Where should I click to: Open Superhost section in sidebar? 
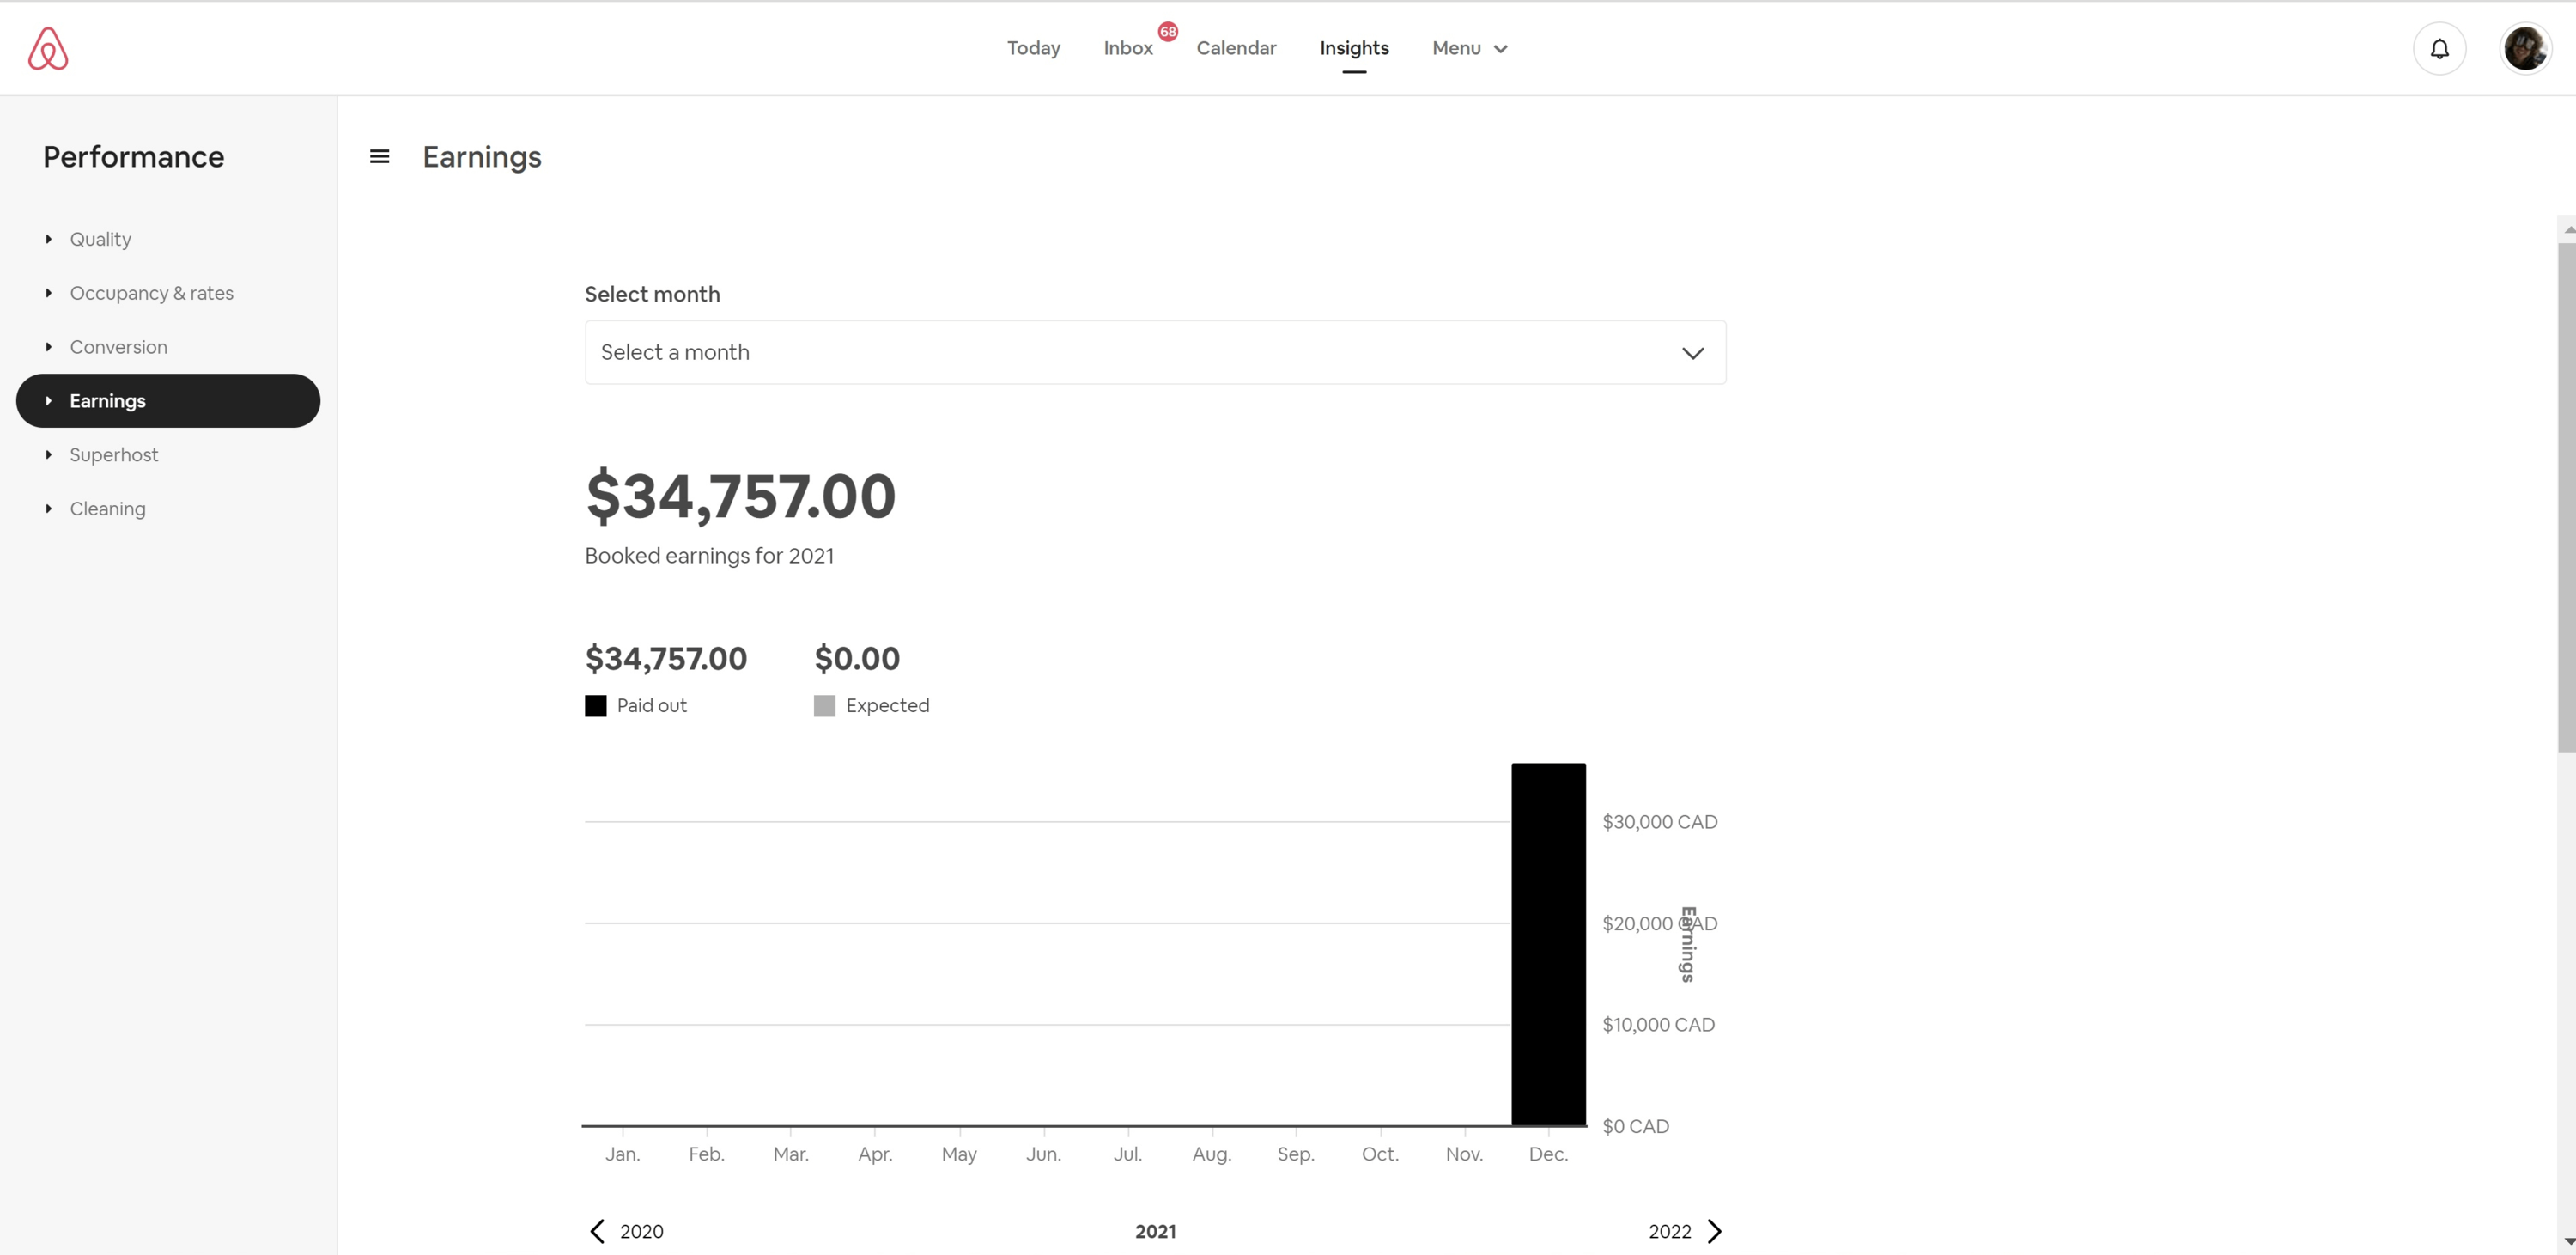point(113,455)
